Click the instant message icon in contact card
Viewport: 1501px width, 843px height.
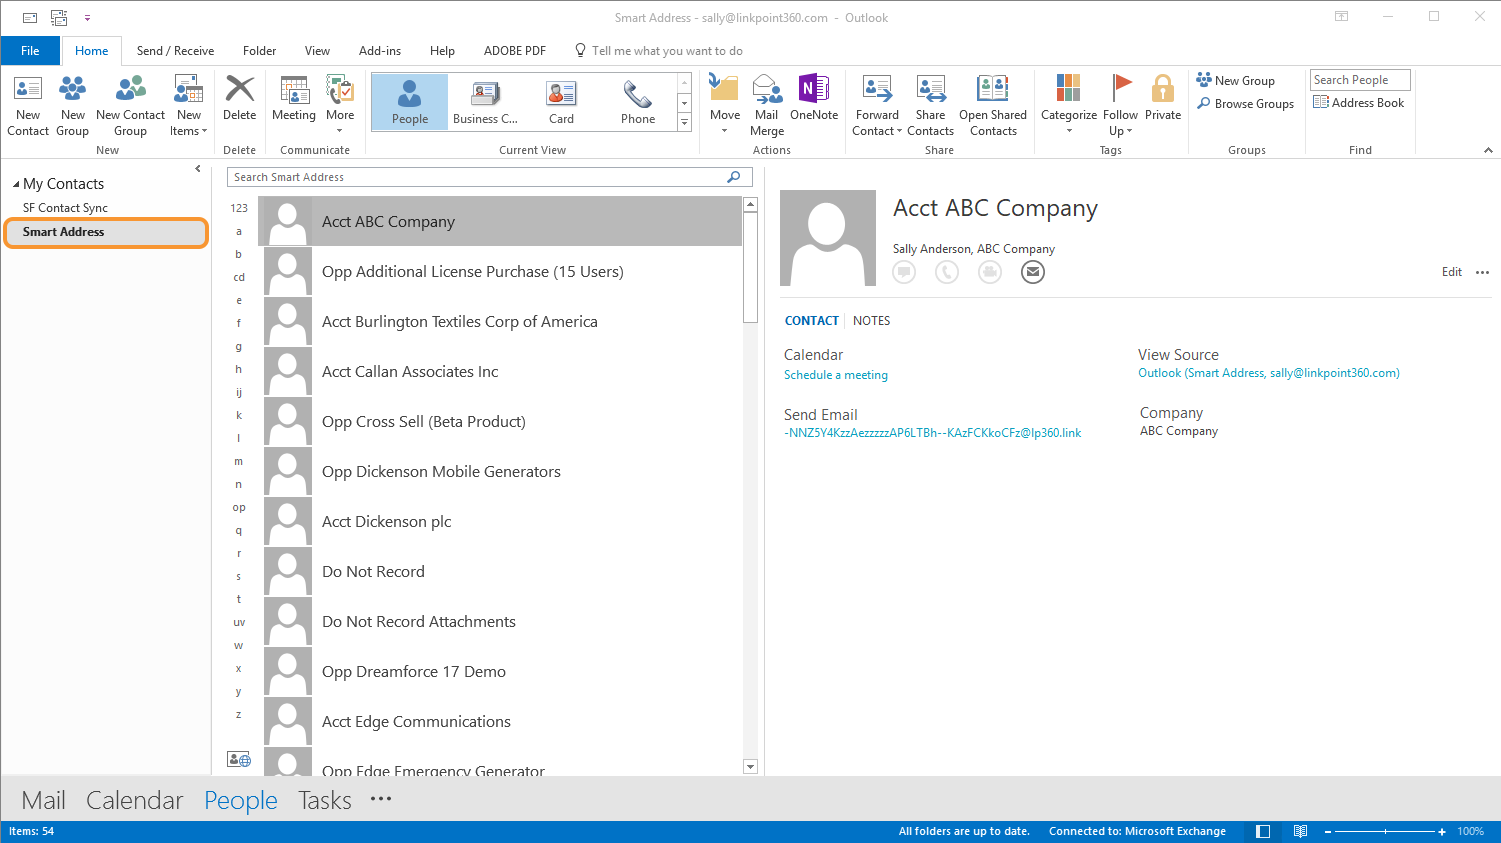pyautogui.click(x=904, y=272)
